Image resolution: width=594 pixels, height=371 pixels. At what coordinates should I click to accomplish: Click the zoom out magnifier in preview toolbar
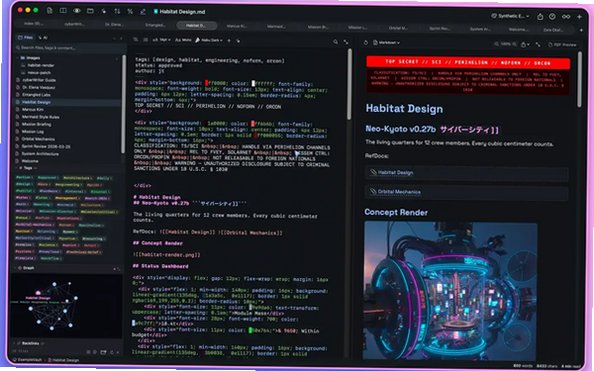(496, 44)
